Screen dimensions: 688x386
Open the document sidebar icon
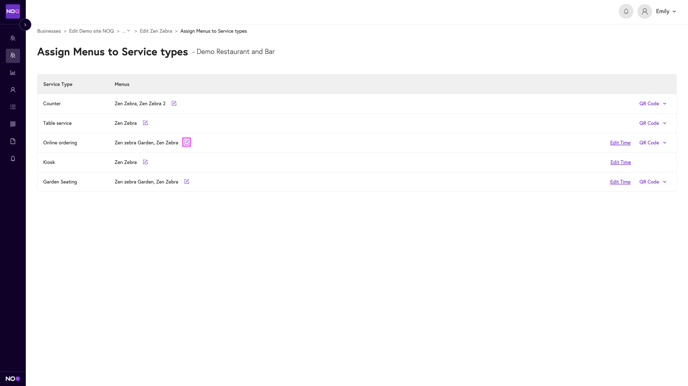point(13,141)
